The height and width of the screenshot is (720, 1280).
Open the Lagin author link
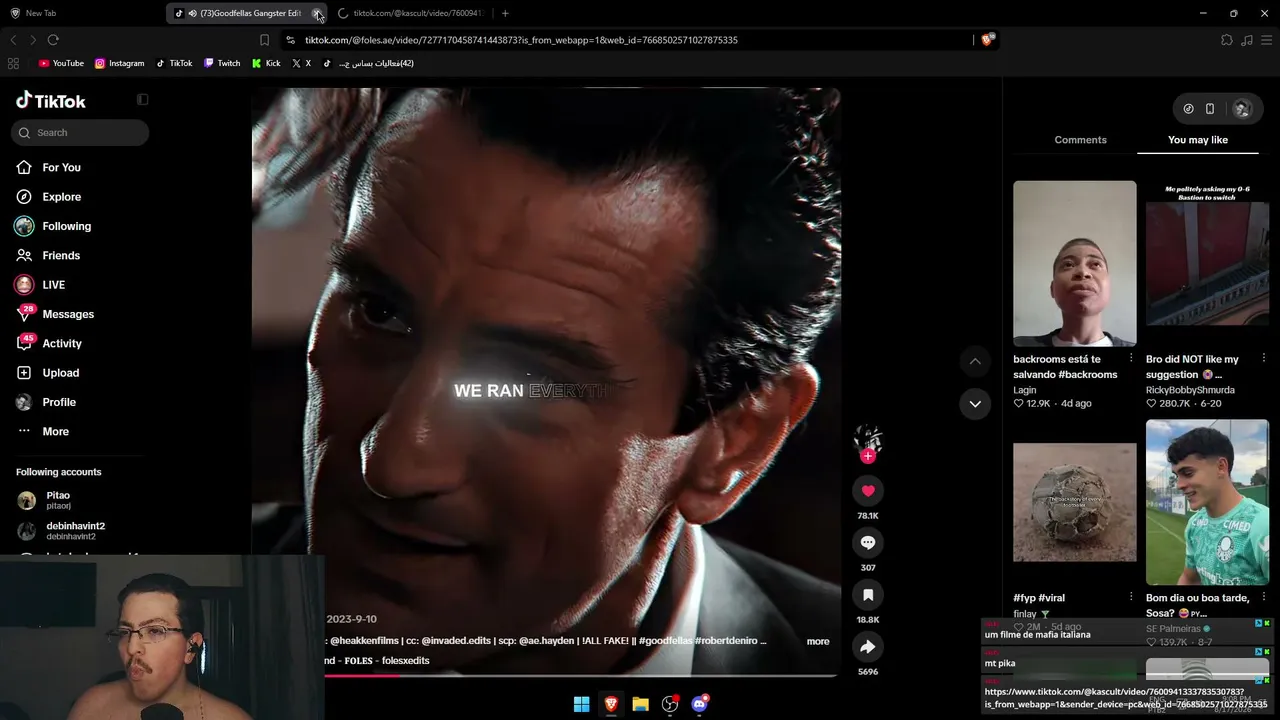[x=1025, y=390]
